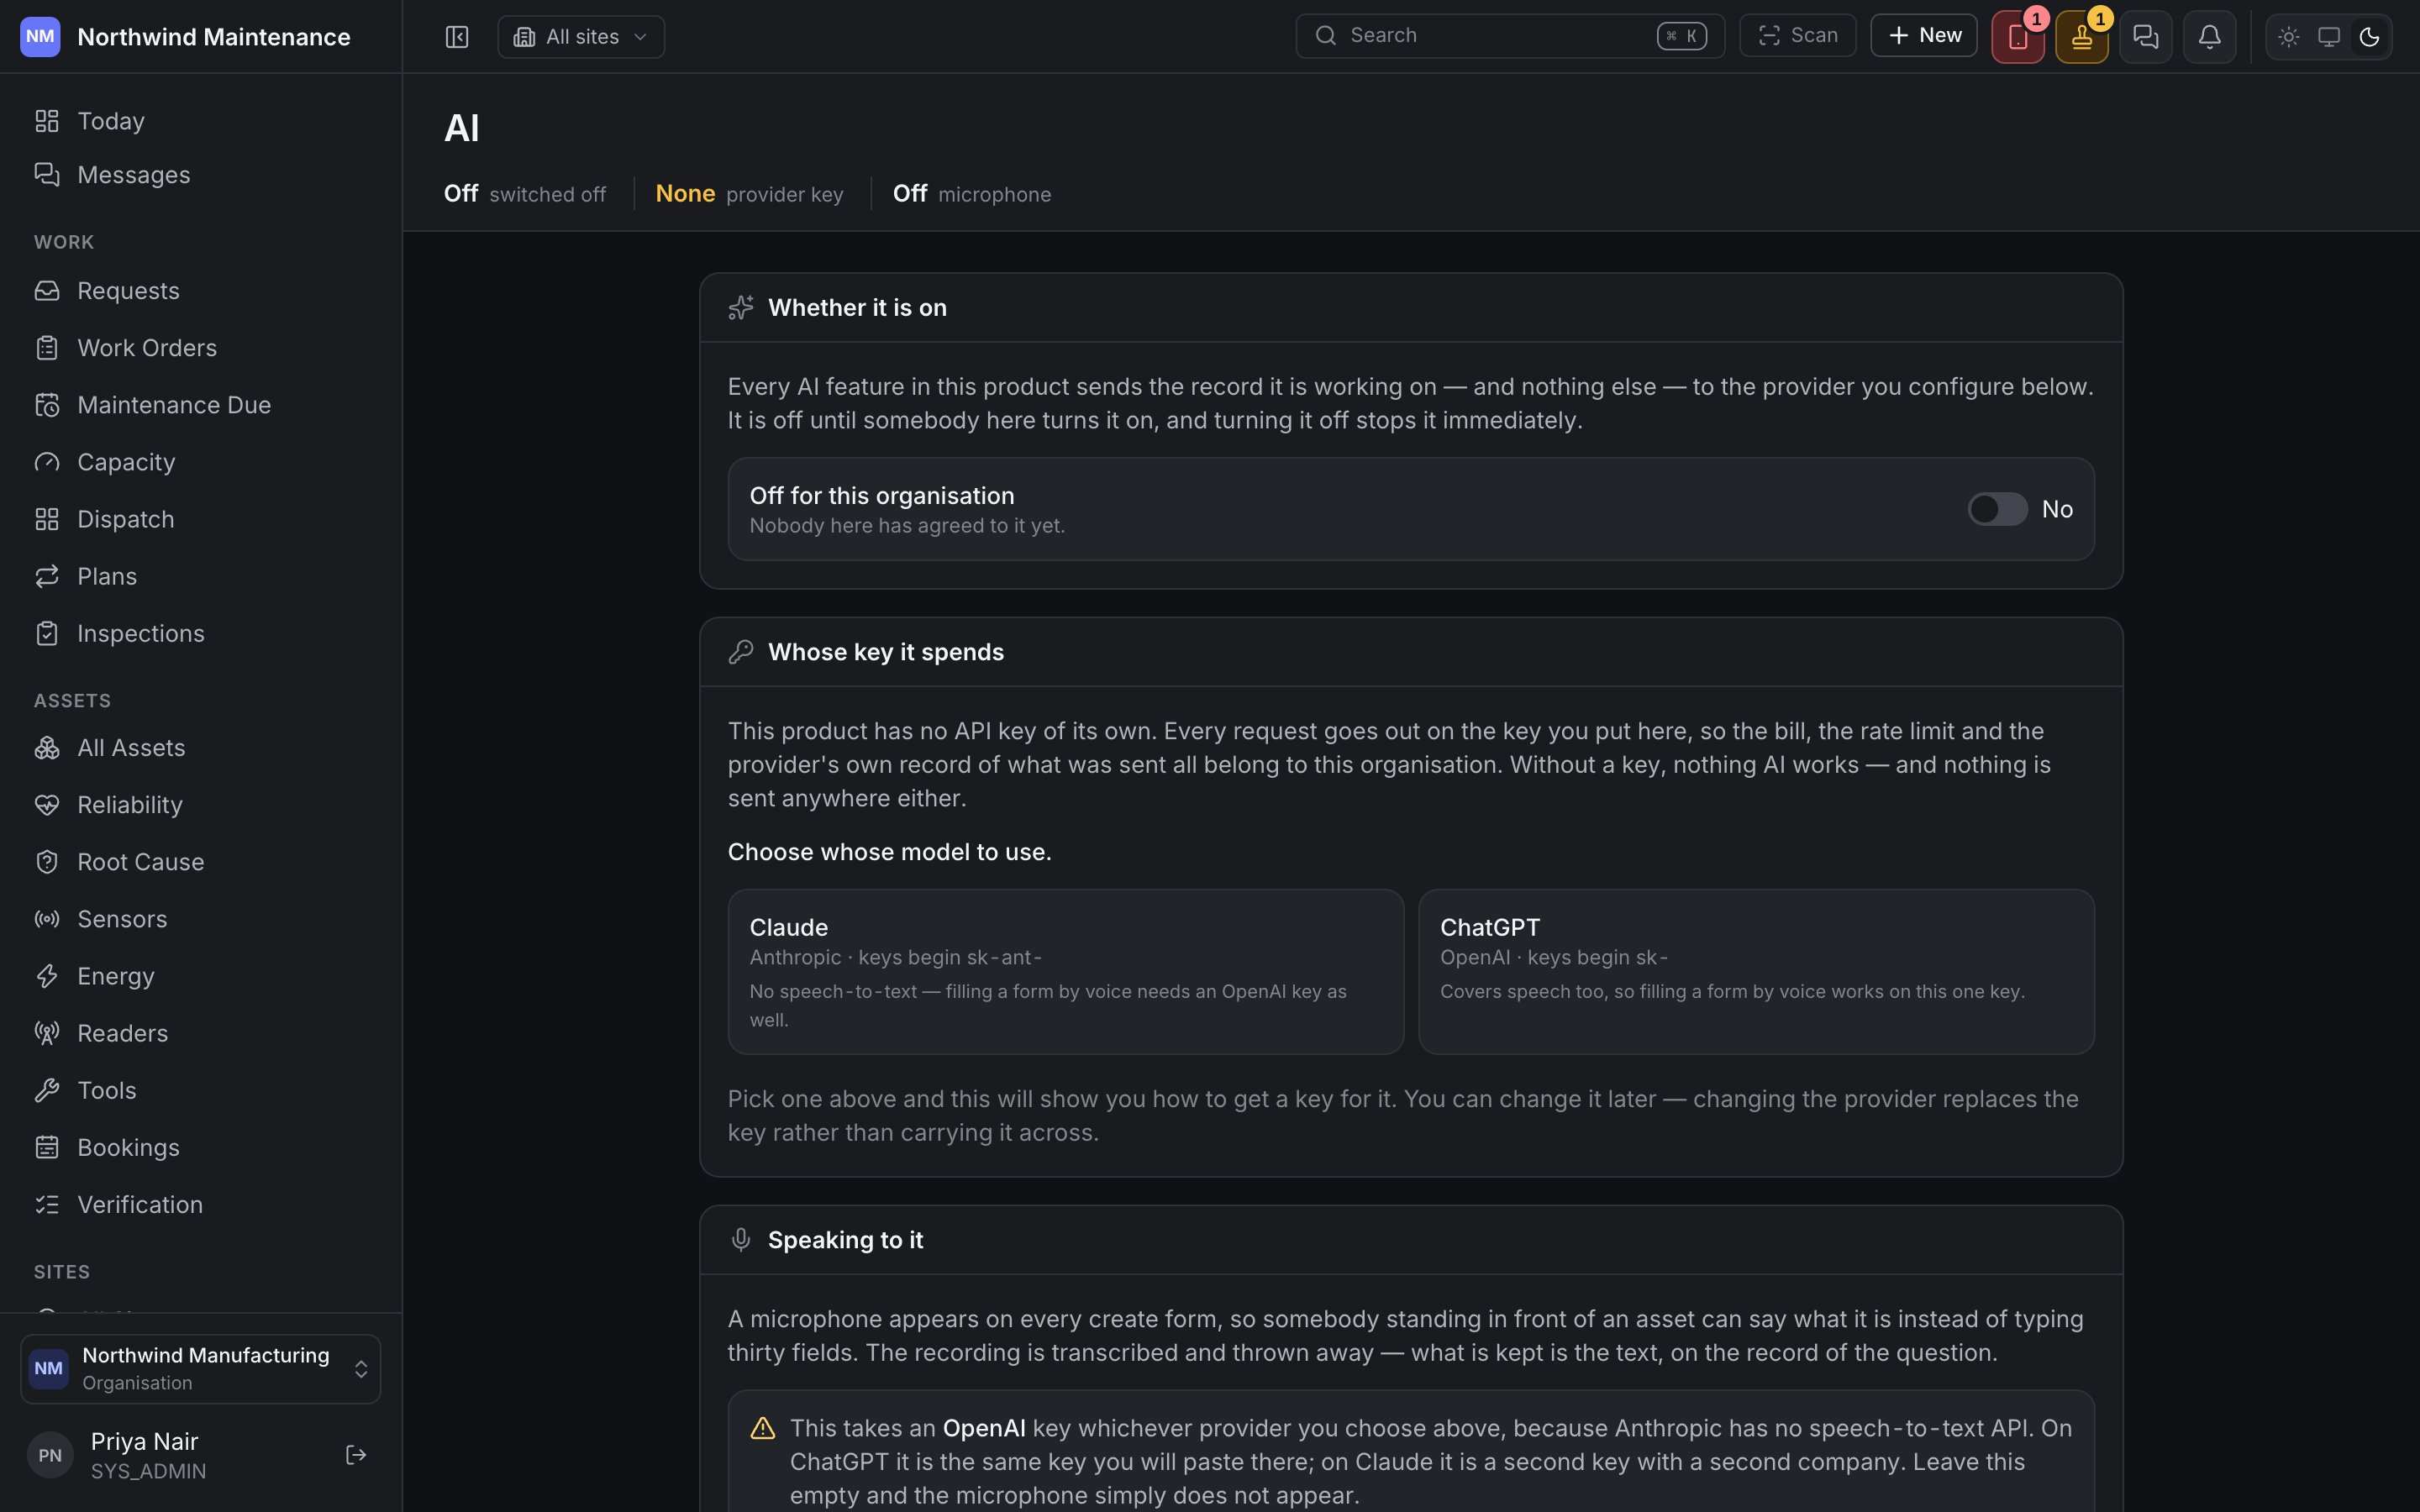Click the Readers antenna icon

pos(47,1033)
